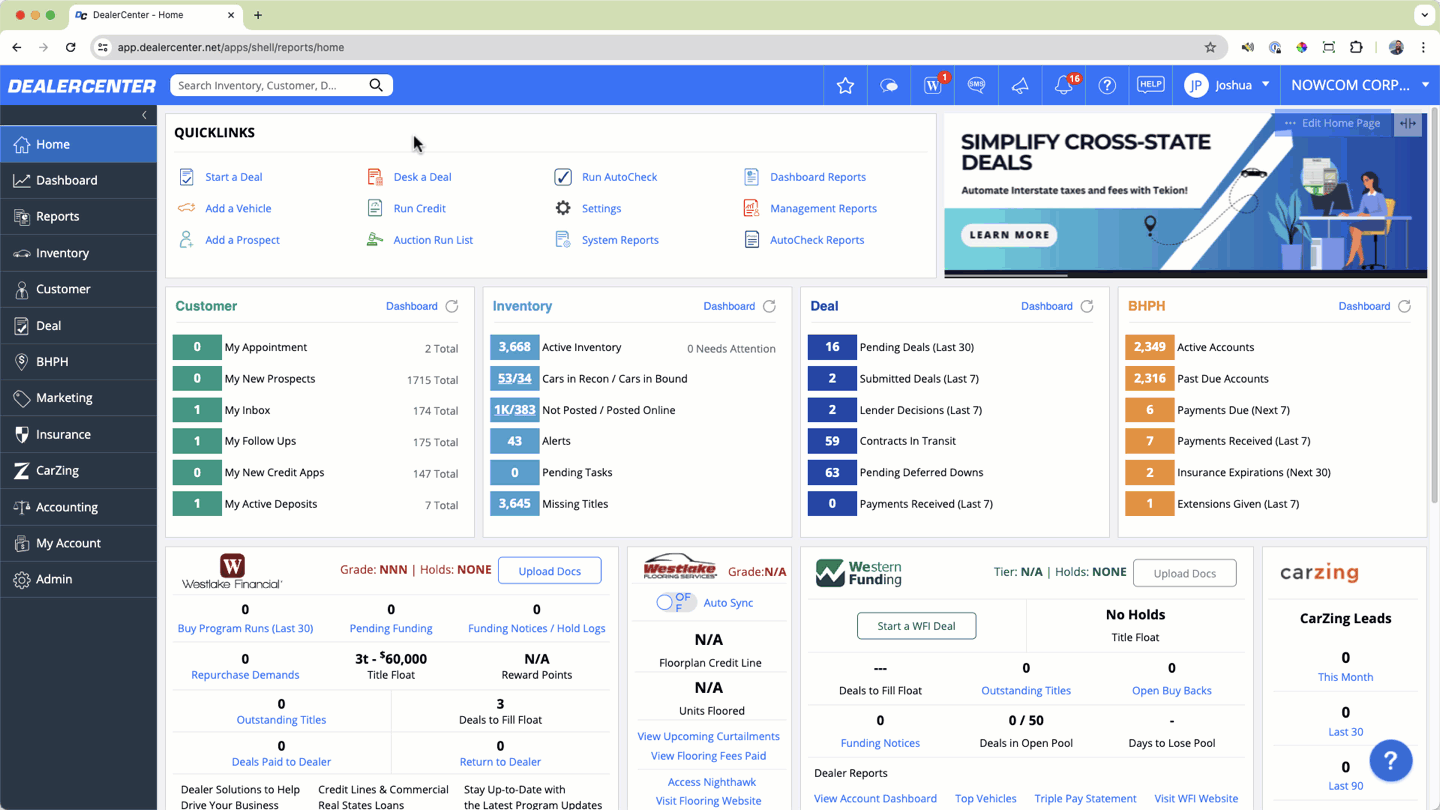Viewport: 1440px width, 810px height.
Task: Open the System Reports quicklink
Action: (x=620, y=240)
